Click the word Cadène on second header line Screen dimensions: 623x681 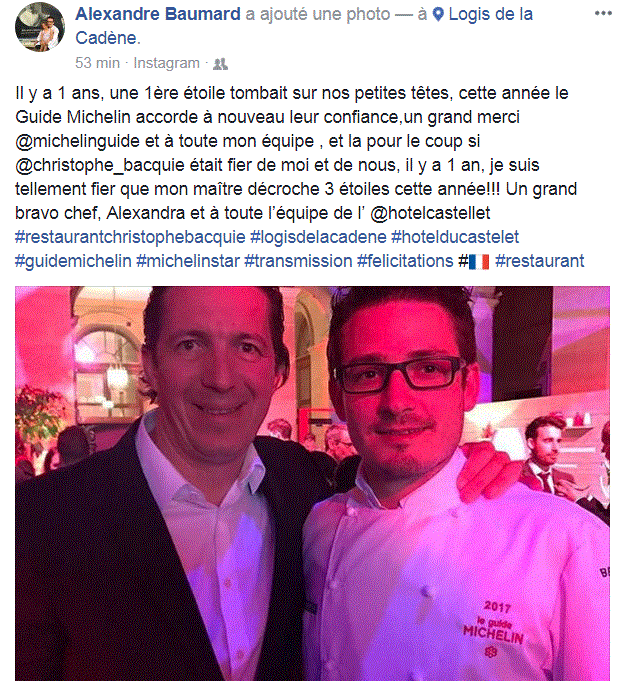(106, 38)
